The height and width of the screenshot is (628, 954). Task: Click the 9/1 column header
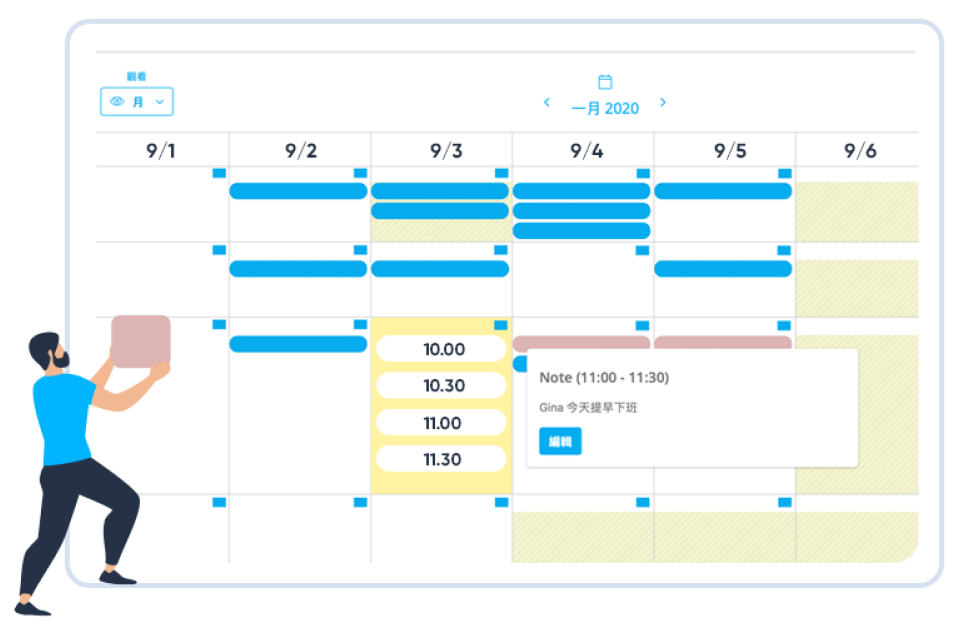click(161, 151)
